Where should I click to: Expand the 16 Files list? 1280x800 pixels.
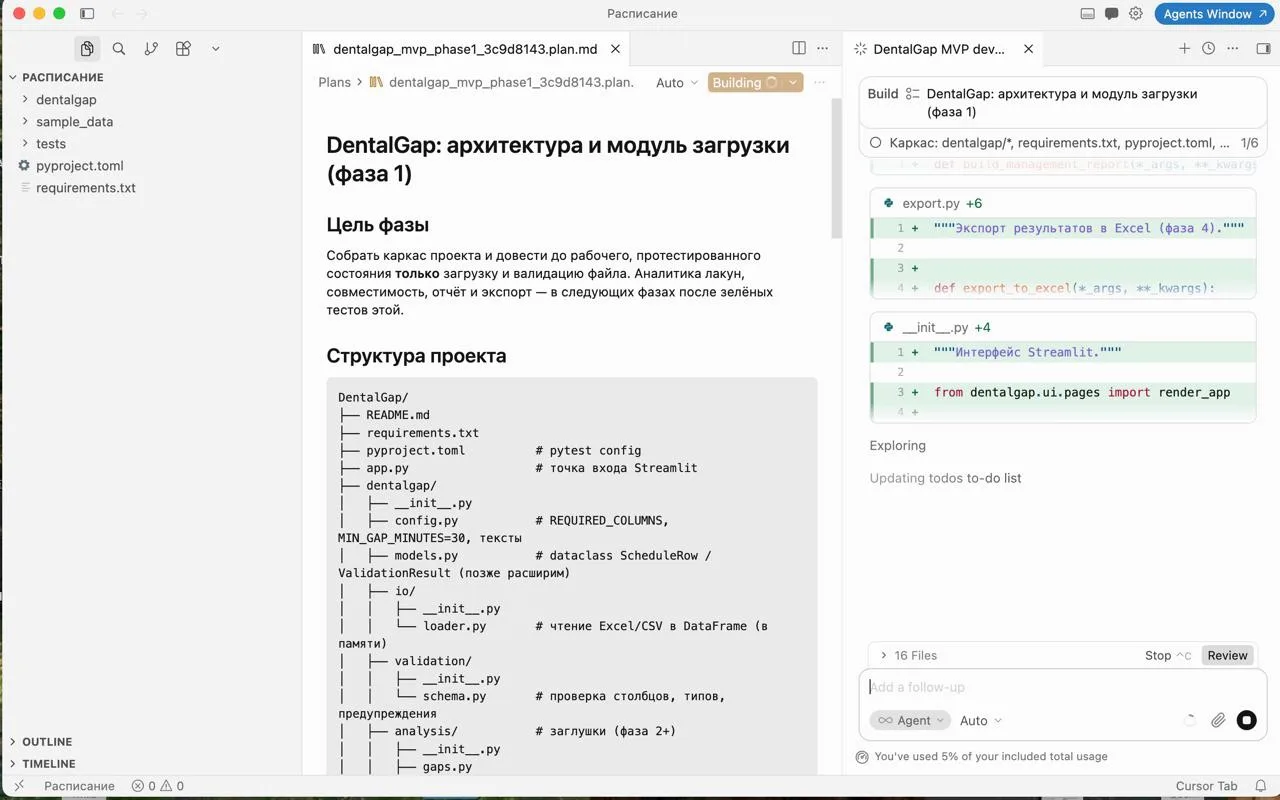coord(908,655)
